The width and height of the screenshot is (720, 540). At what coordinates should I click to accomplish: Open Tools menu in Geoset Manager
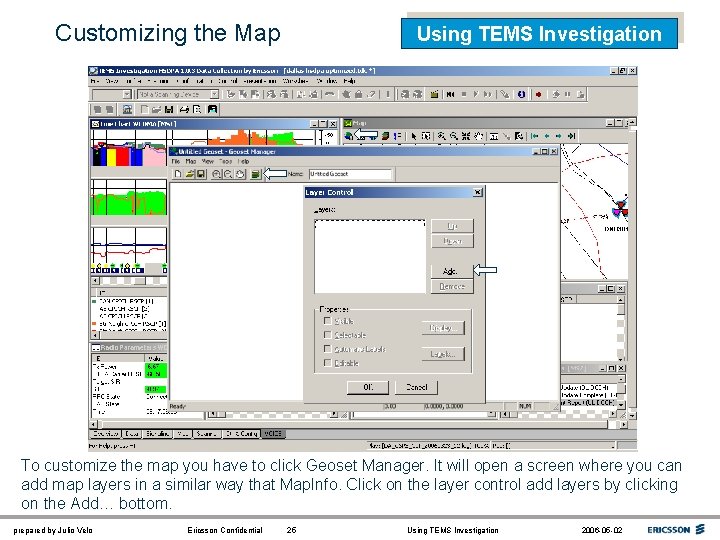pos(225,162)
